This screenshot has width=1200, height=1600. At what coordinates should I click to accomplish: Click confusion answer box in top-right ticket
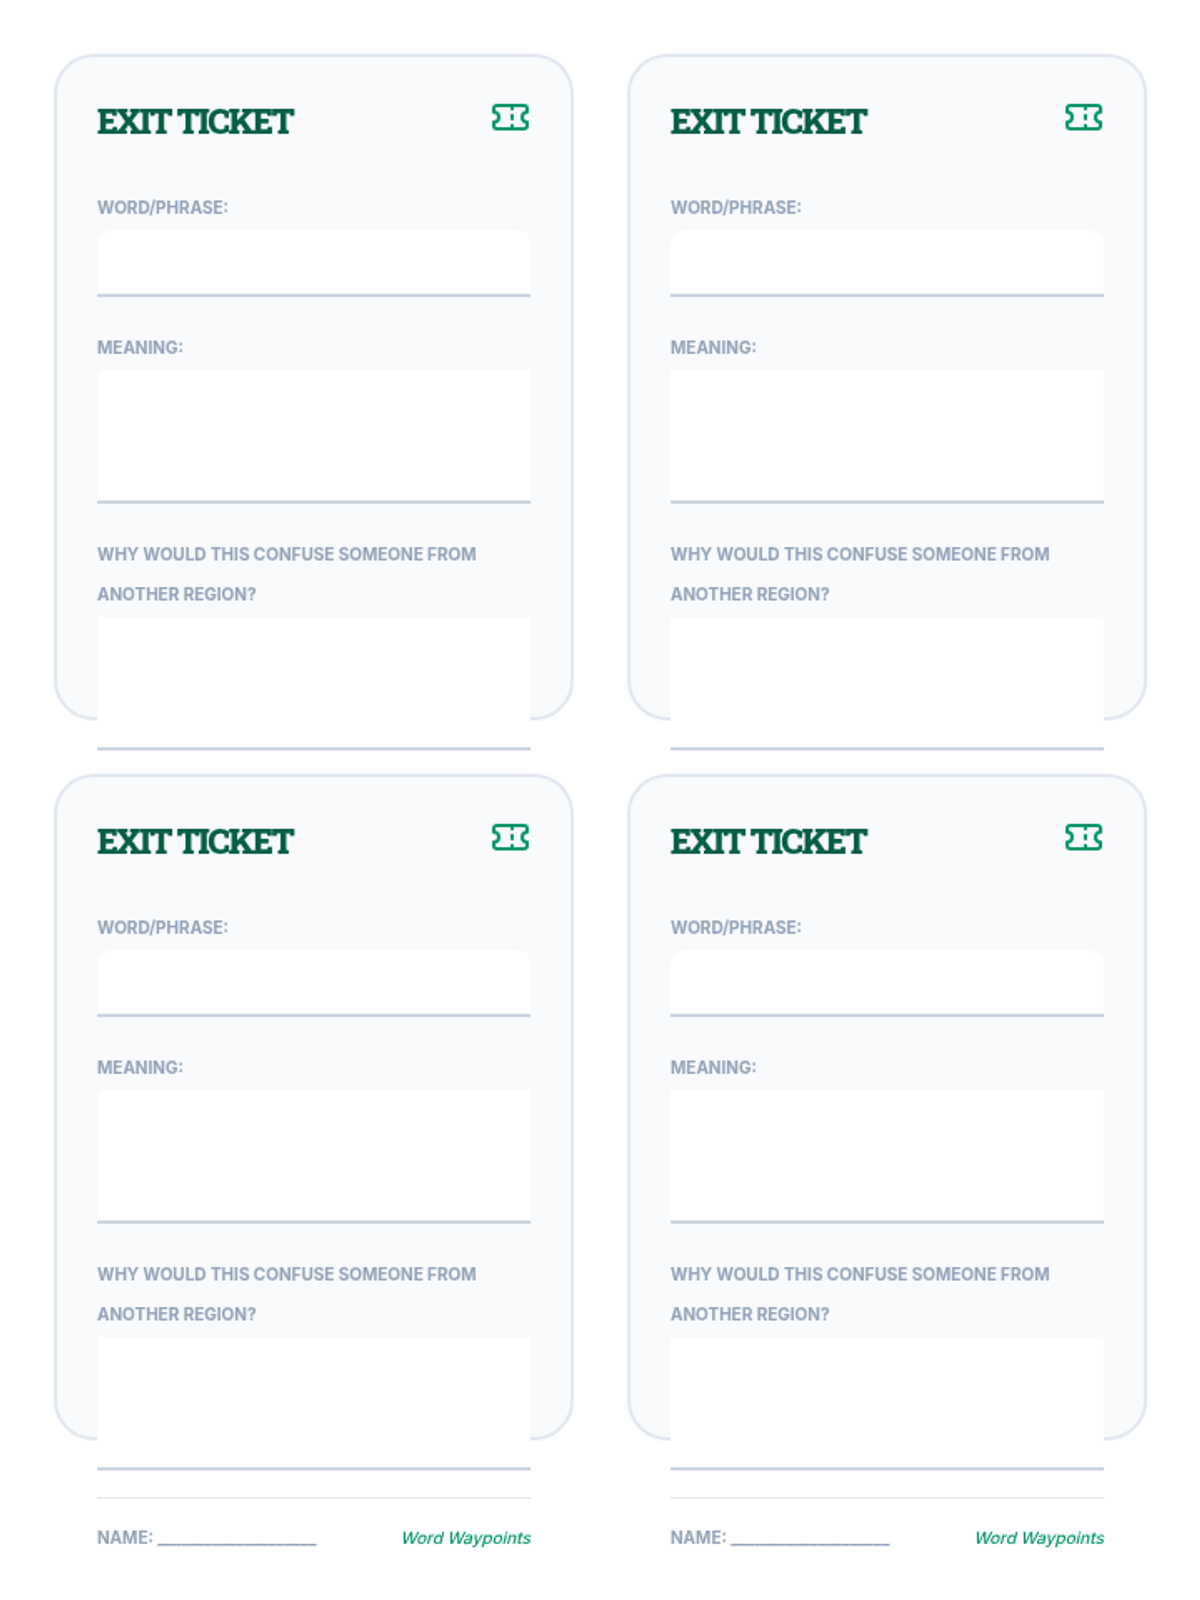coord(887,684)
